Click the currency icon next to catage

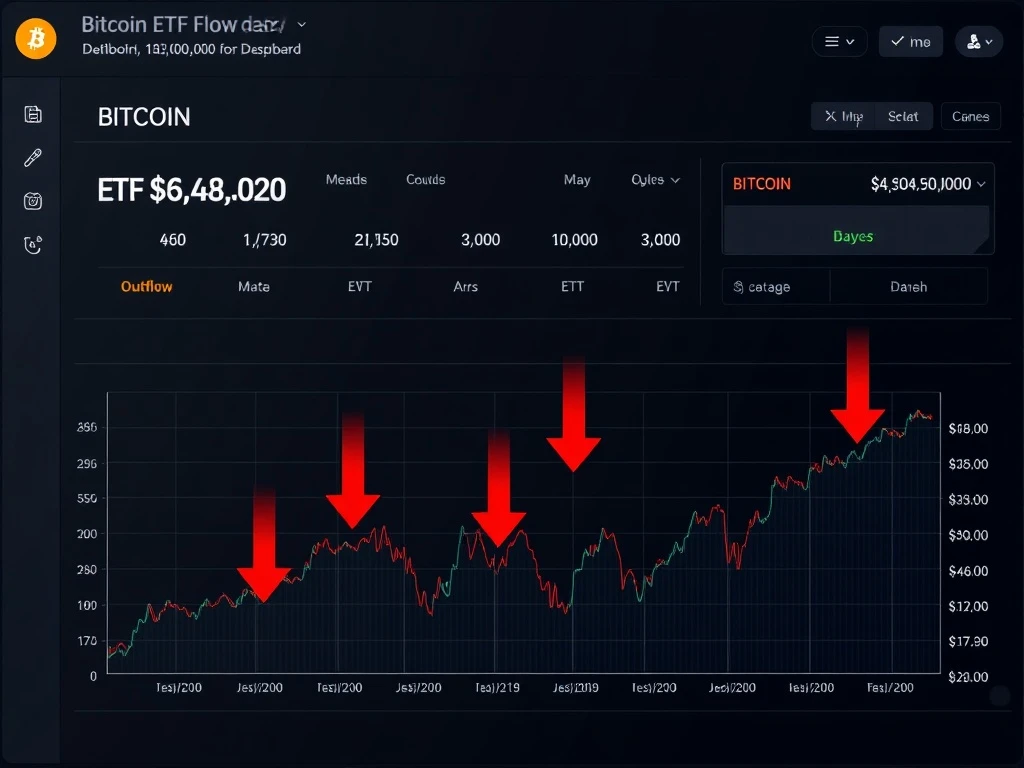(737, 286)
